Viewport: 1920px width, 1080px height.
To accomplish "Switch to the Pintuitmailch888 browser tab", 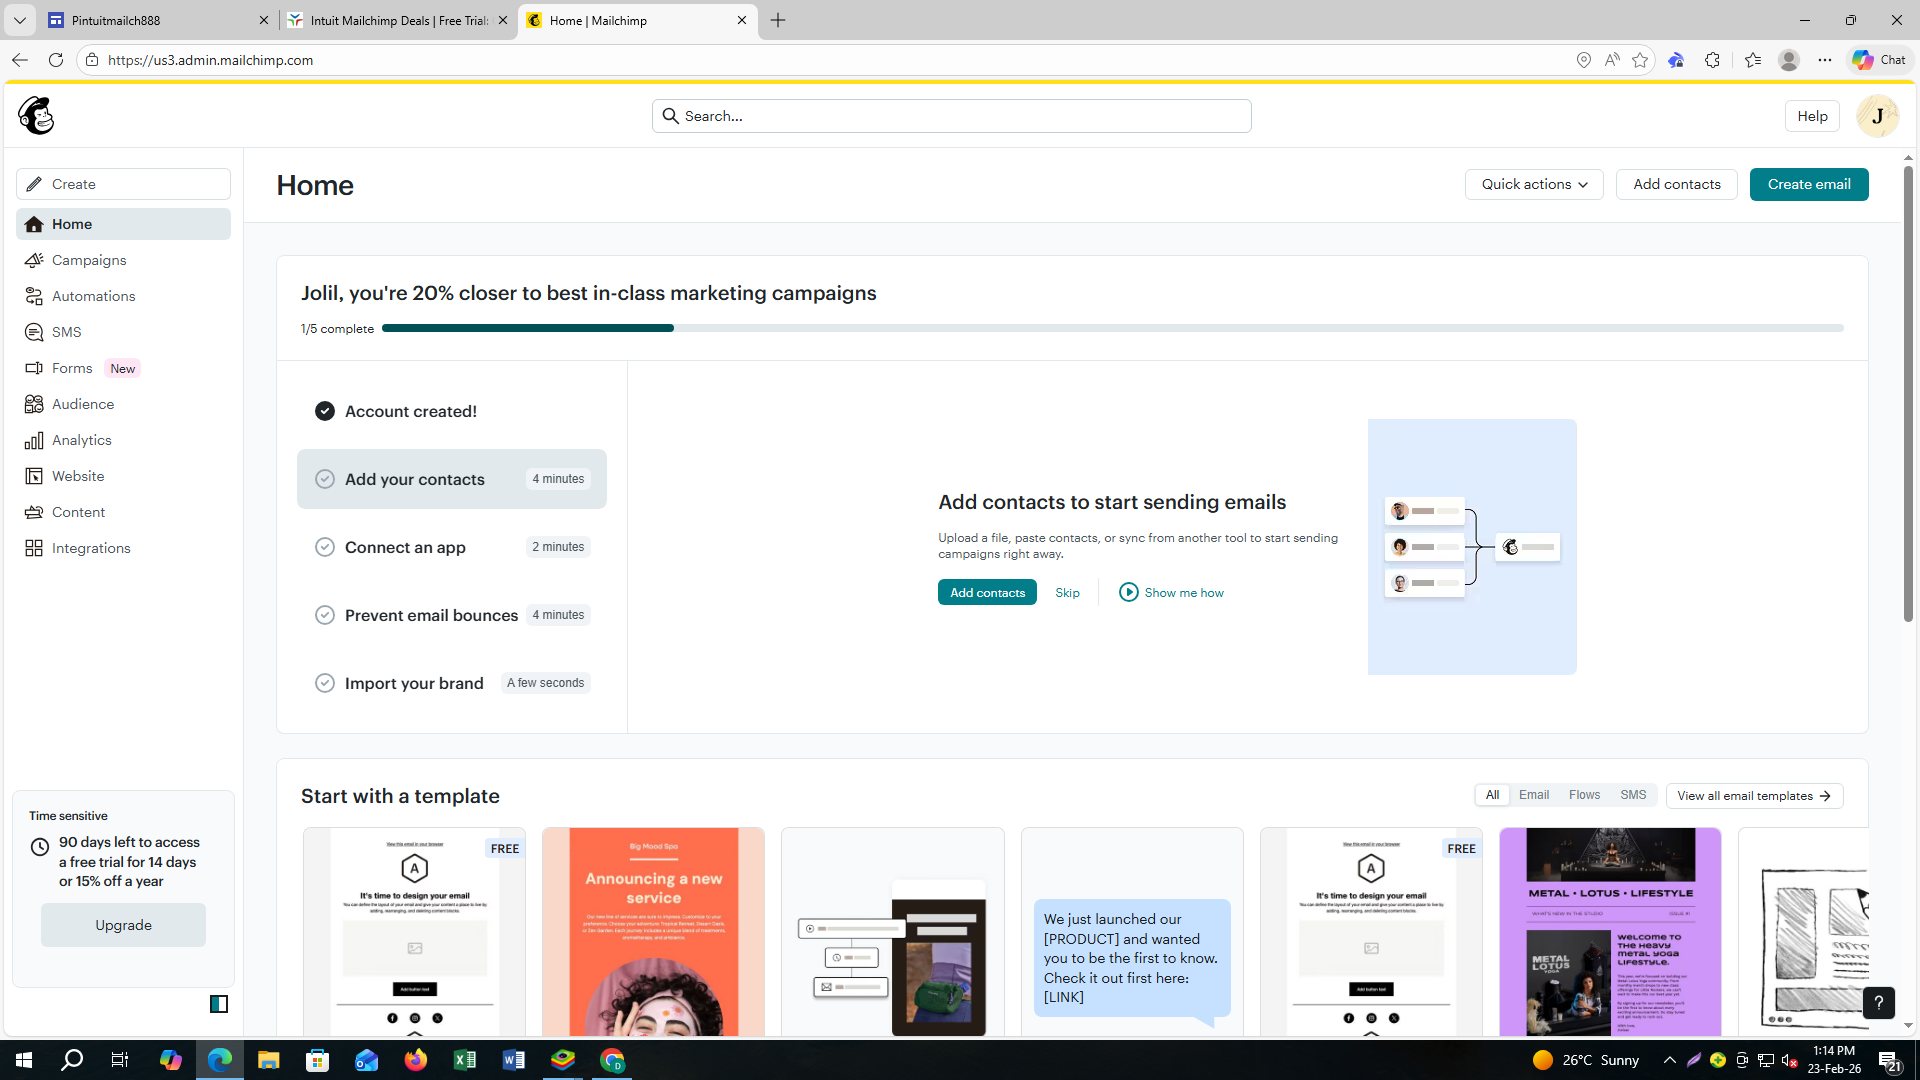I will 158,20.
